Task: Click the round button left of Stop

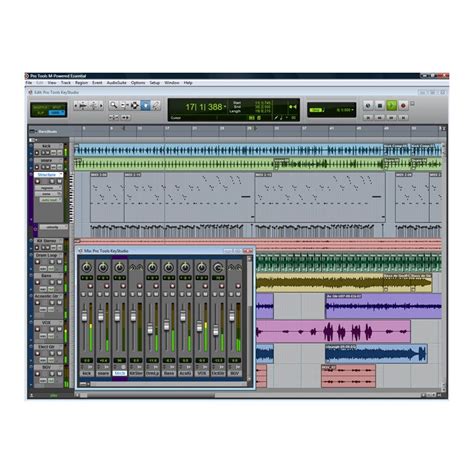Action: 368,106
